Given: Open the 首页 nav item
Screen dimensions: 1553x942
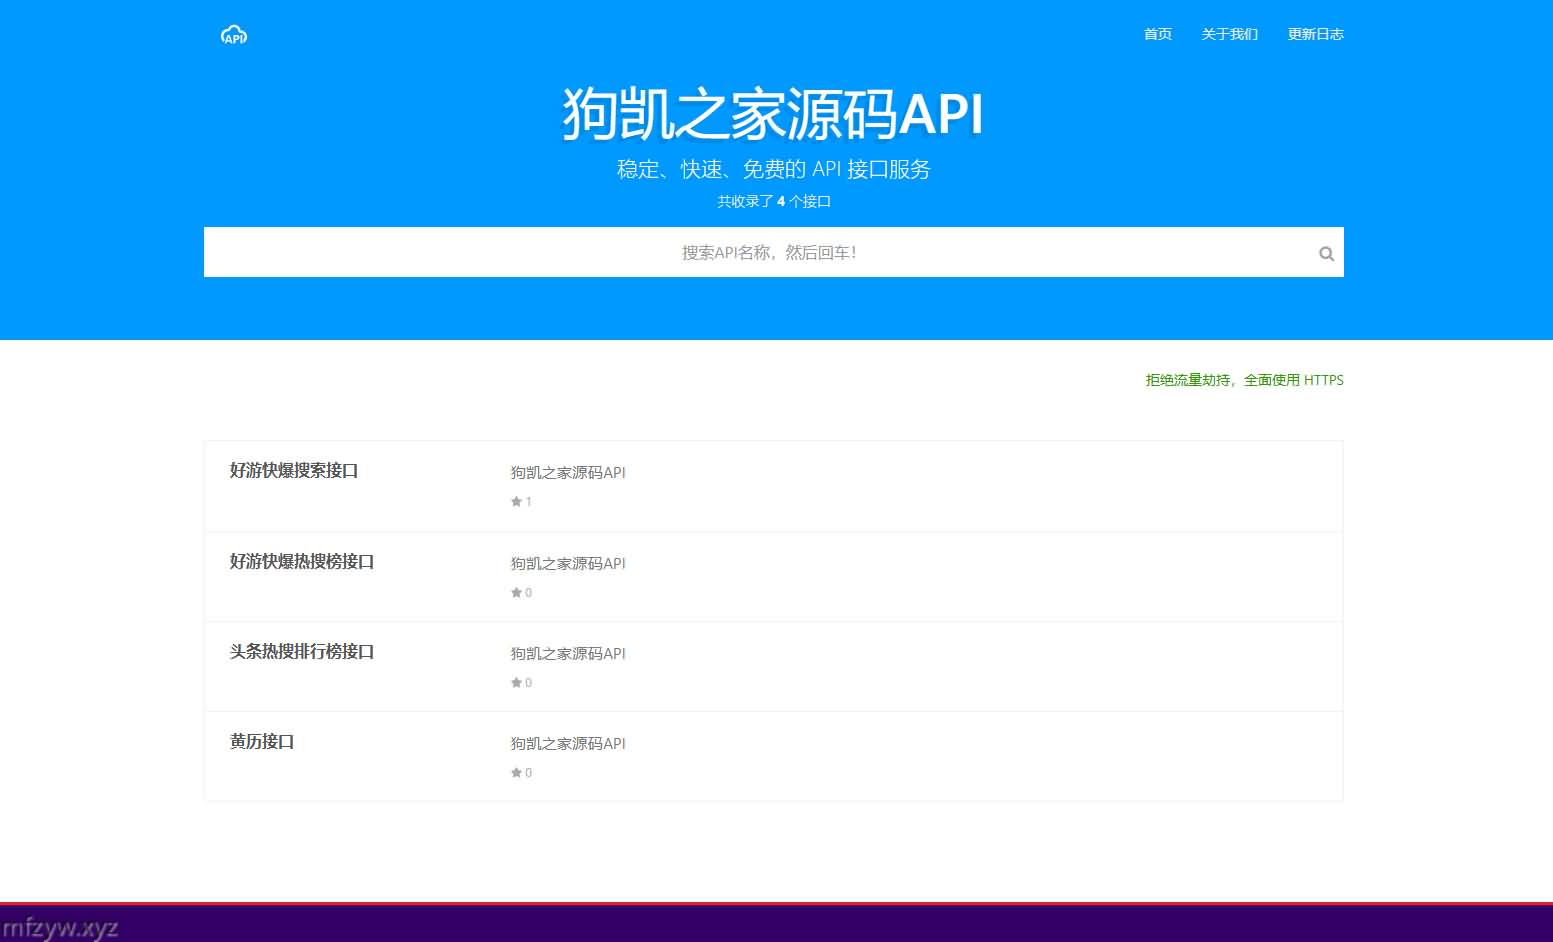Looking at the screenshot, I should [x=1157, y=34].
